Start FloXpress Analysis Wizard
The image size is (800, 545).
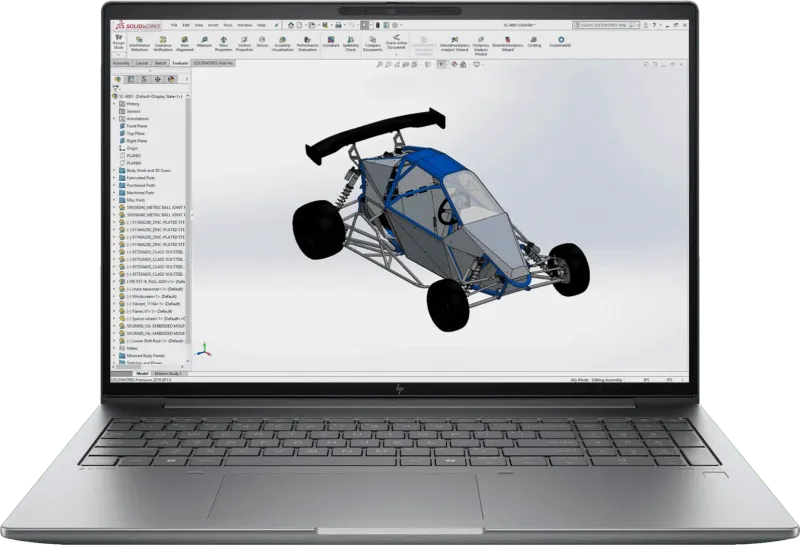tap(481, 45)
